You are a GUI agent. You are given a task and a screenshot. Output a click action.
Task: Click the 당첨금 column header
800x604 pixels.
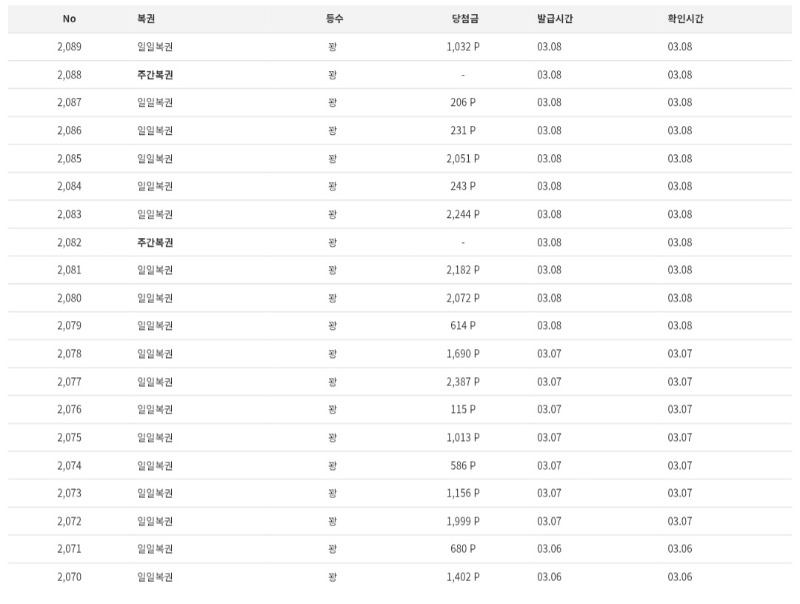click(x=463, y=19)
